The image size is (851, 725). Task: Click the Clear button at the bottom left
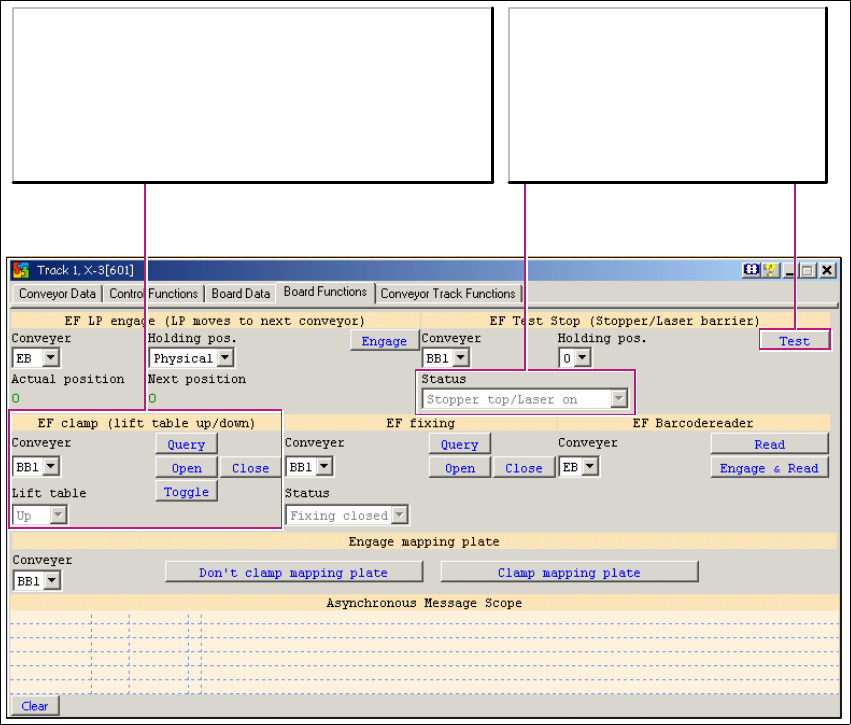(x=35, y=706)
